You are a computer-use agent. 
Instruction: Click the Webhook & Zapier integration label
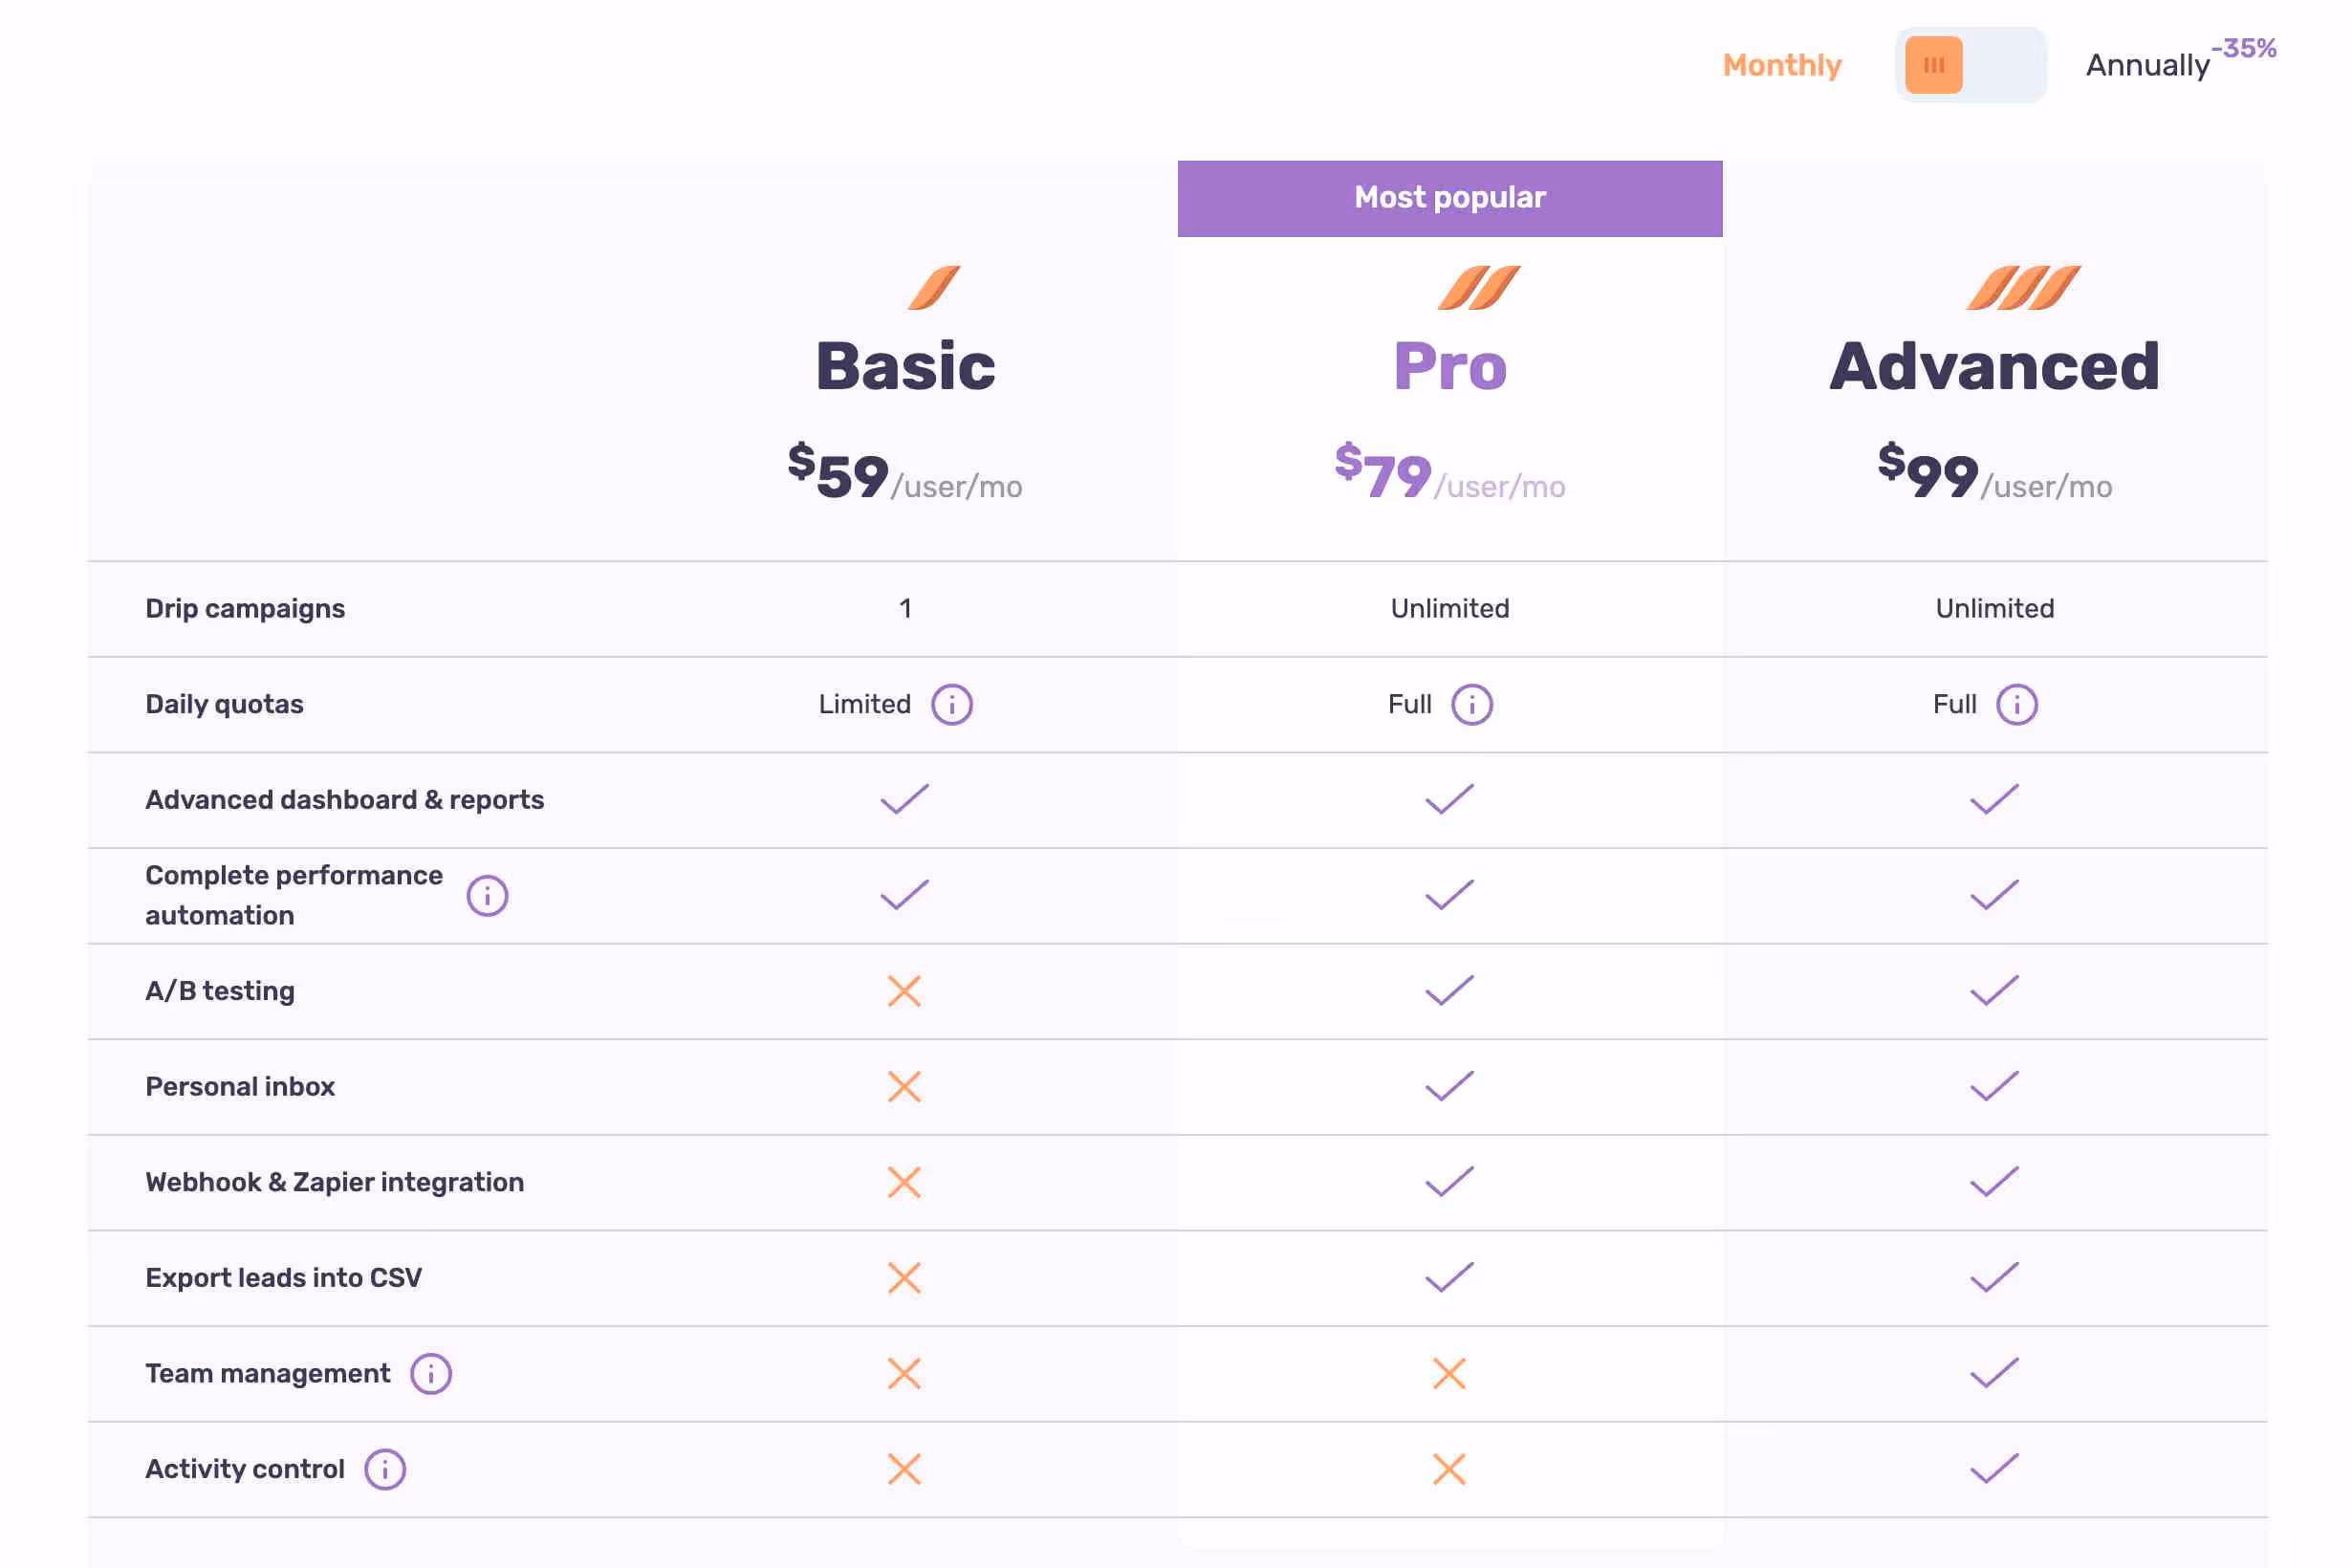click(334, 1182)
